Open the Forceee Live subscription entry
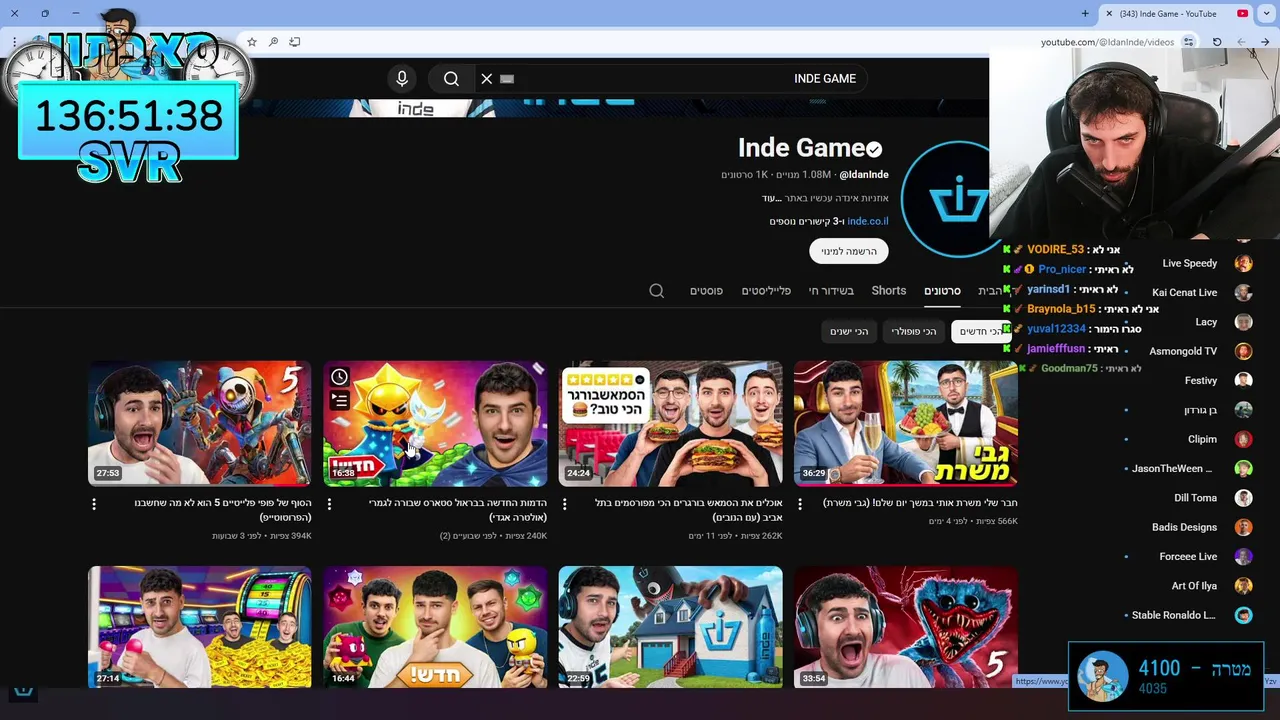The width and height of the screenshot is (1280, 720). 1190,557
